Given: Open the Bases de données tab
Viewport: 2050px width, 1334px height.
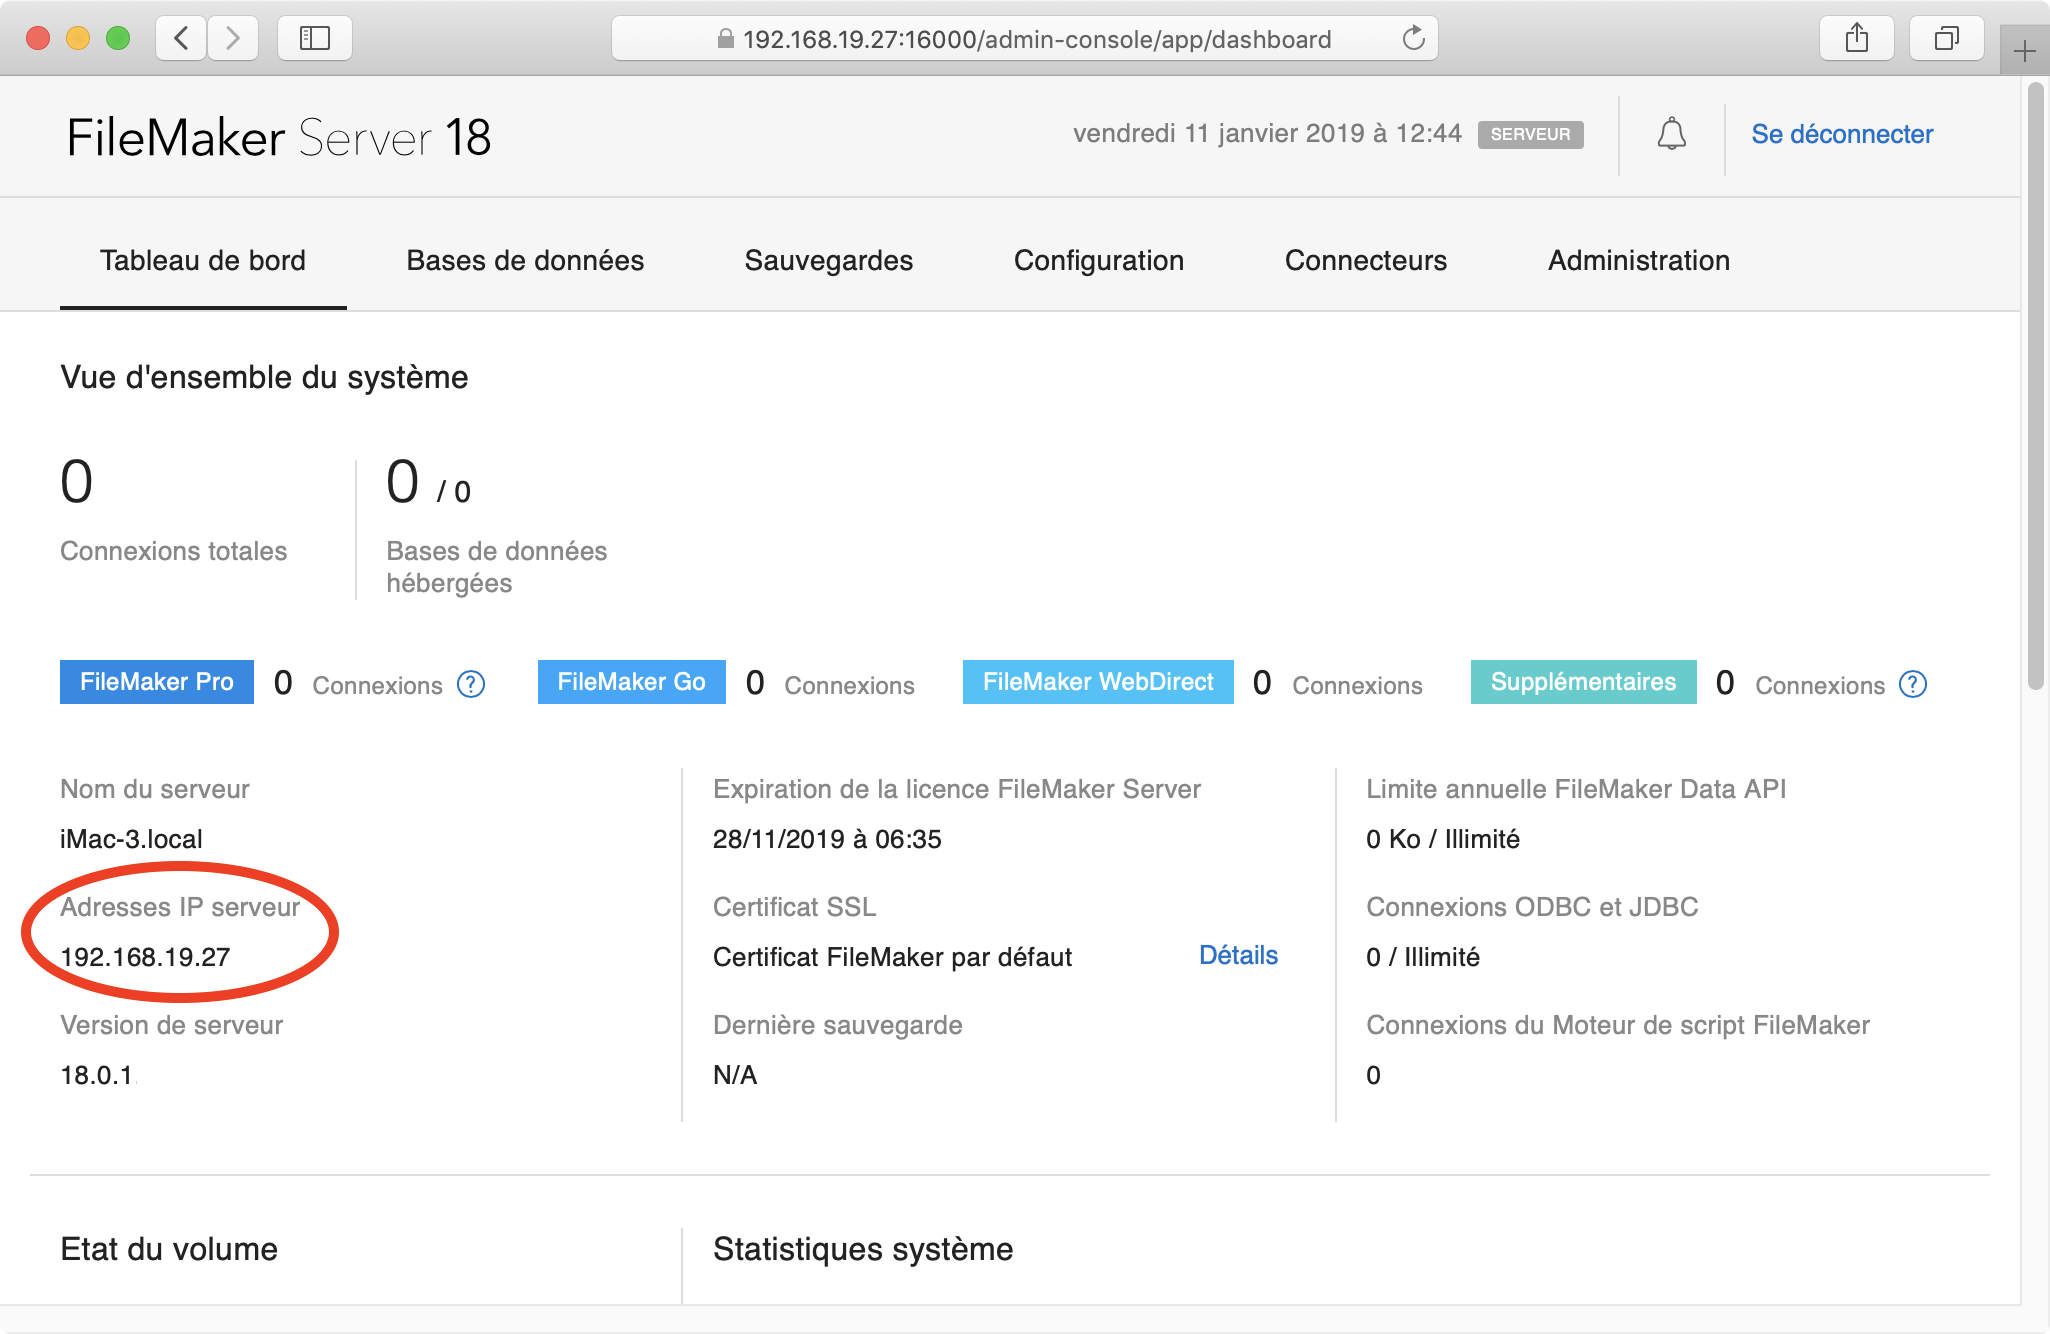Looking at the screenshot, I should pyautogui.click(x=525, y=261).
